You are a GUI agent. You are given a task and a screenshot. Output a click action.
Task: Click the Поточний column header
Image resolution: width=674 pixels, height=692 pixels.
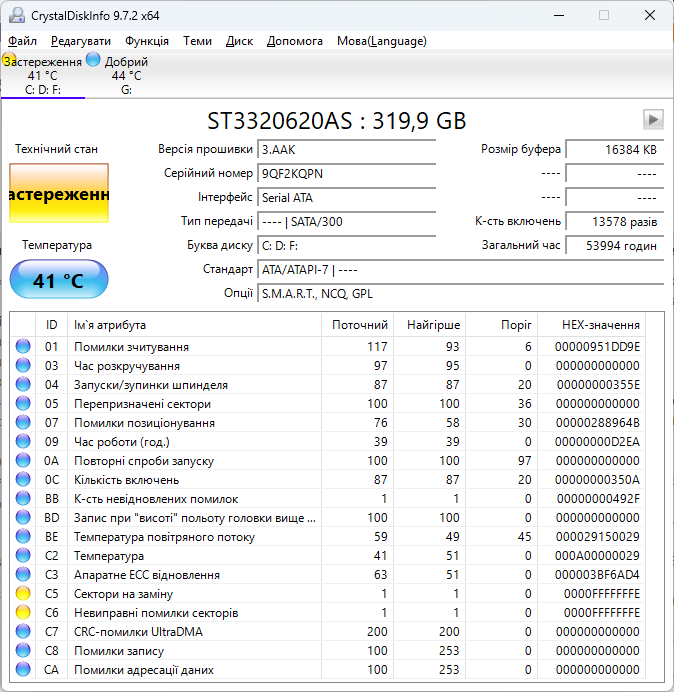pos(358,325)
